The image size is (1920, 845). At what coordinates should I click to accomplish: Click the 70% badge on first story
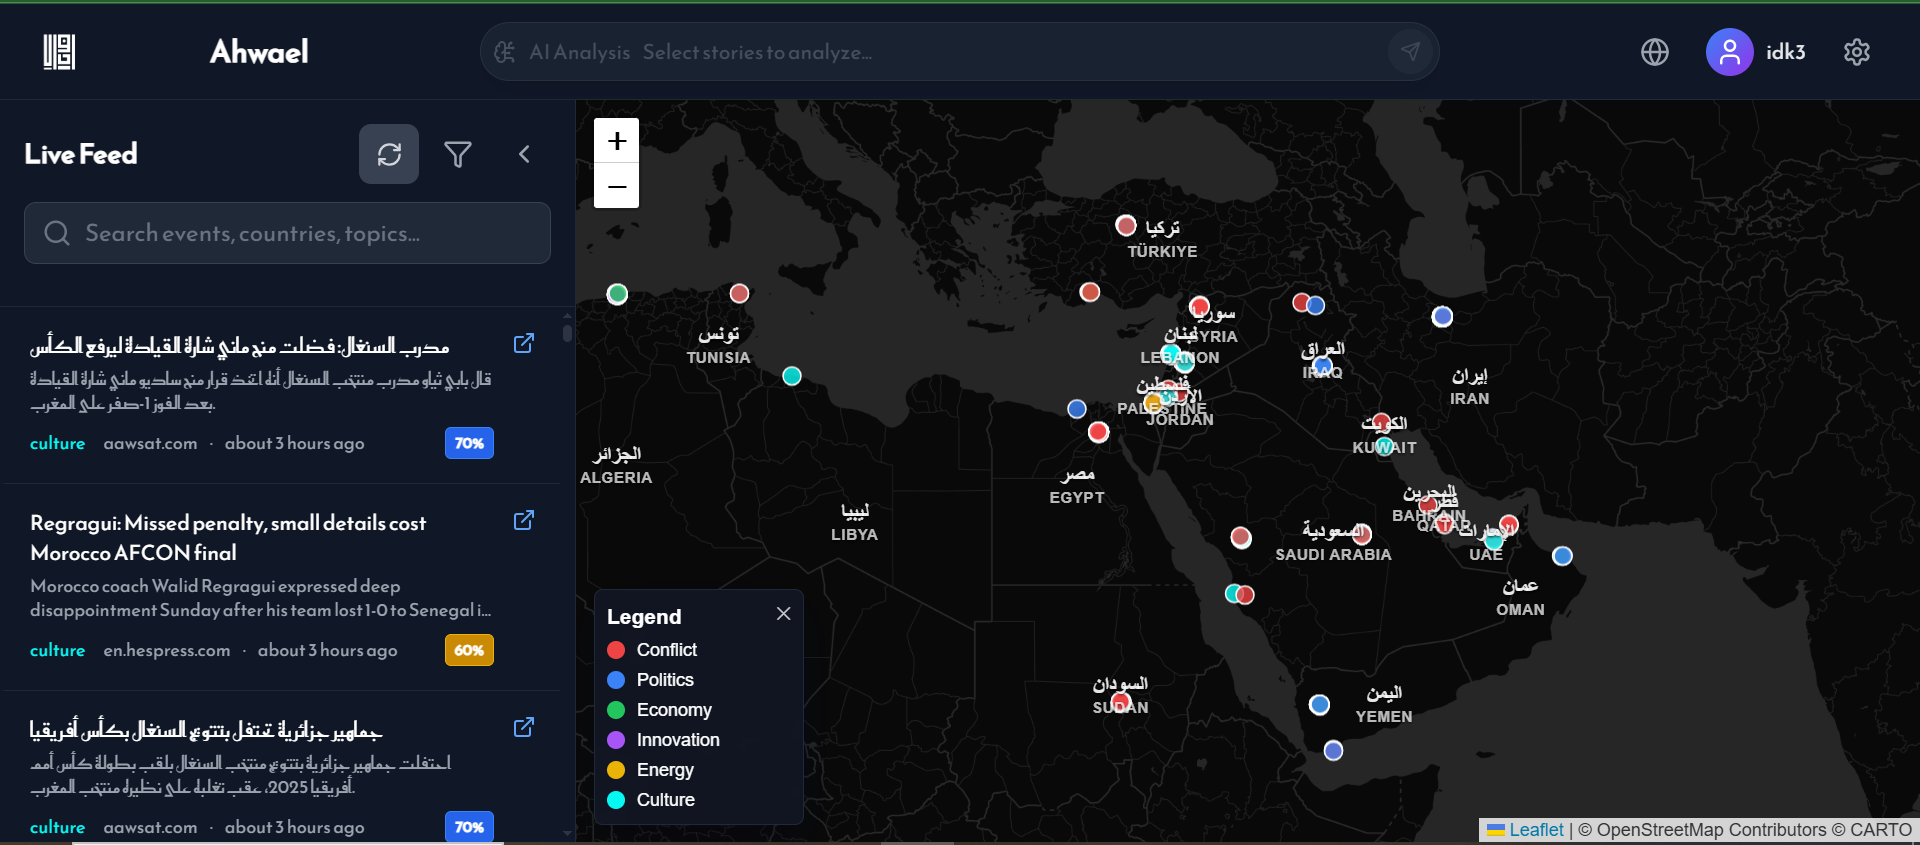click(469, 443)
